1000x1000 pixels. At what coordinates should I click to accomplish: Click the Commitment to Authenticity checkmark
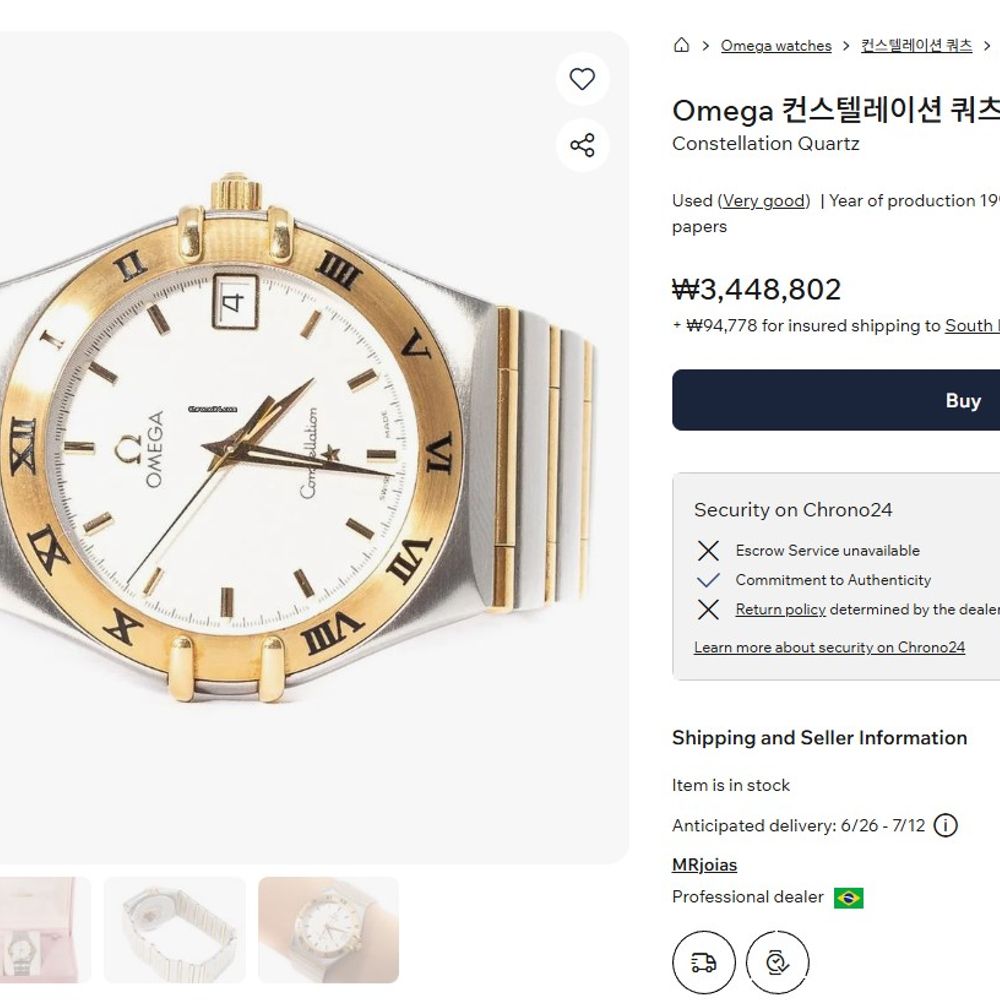(708, 580)
